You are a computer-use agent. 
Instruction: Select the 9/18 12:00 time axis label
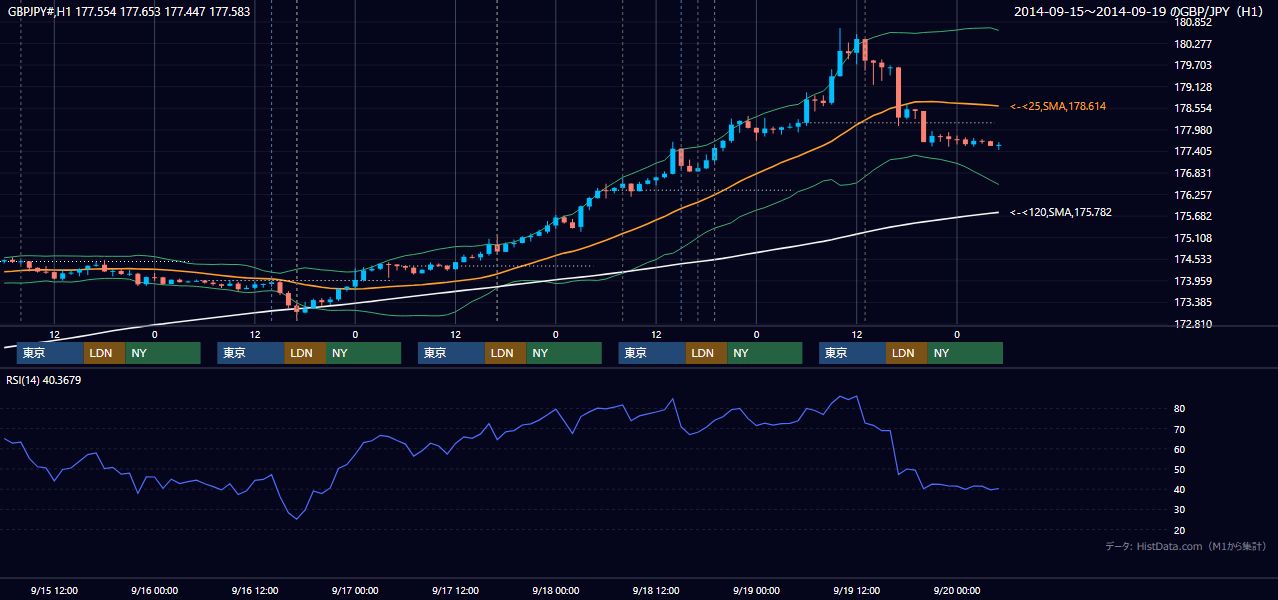click(656, 590)
